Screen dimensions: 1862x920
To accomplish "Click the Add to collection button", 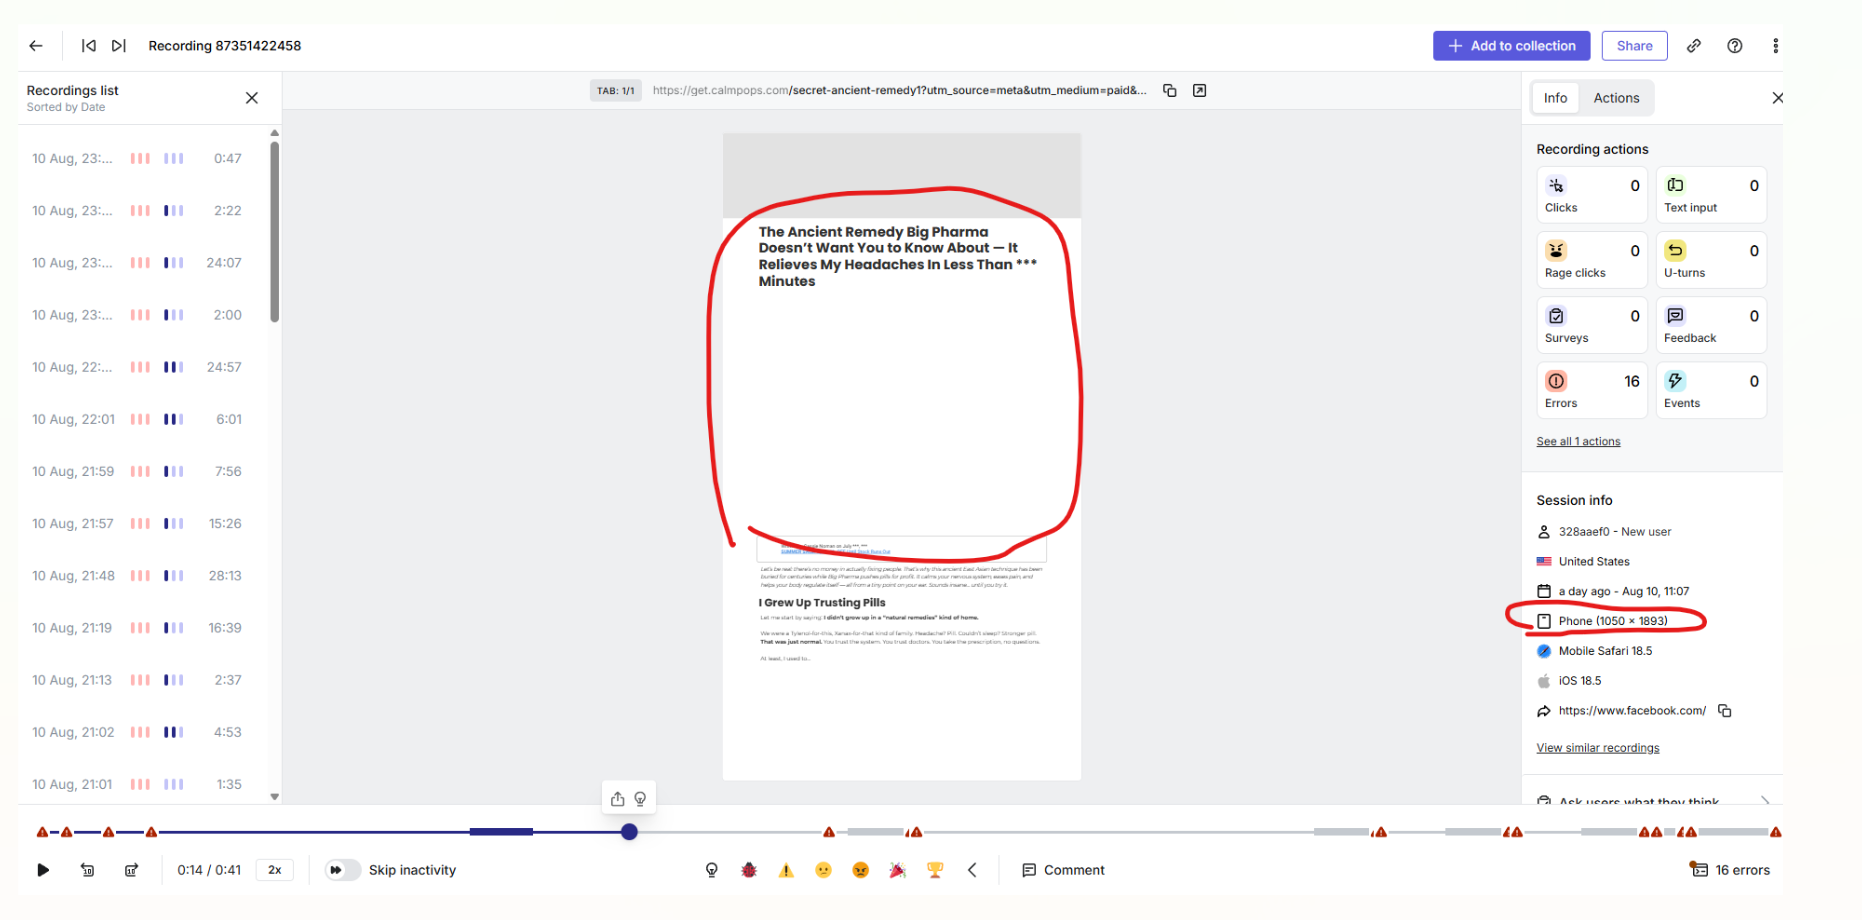I will 1511,46.
